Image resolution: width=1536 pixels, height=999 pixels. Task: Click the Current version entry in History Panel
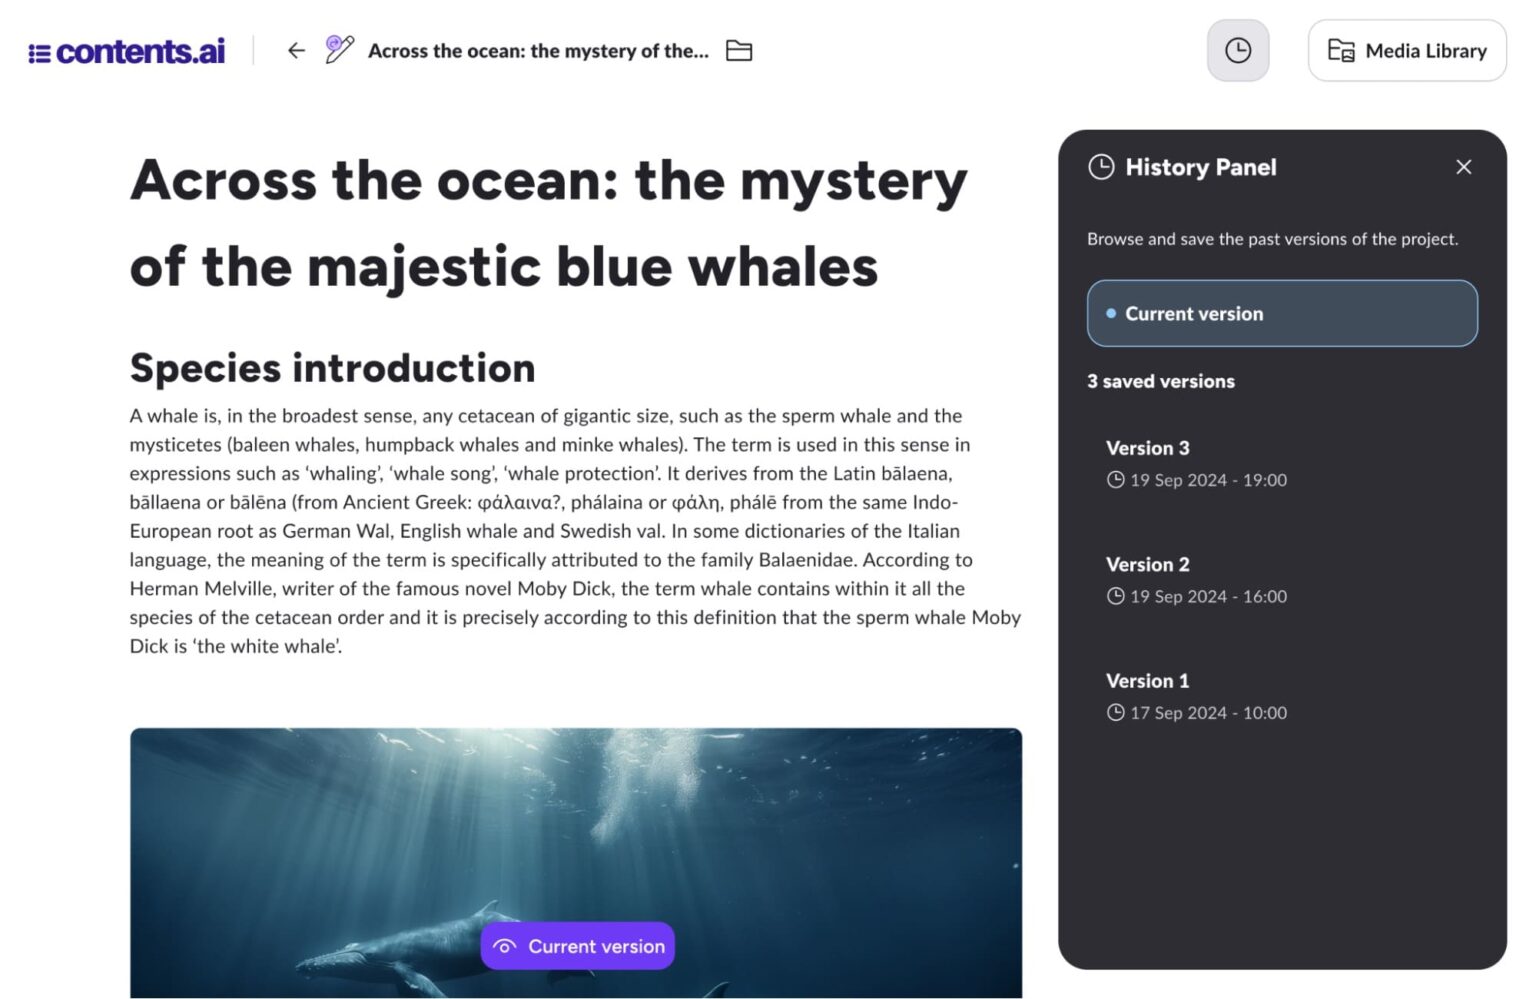1282,313
